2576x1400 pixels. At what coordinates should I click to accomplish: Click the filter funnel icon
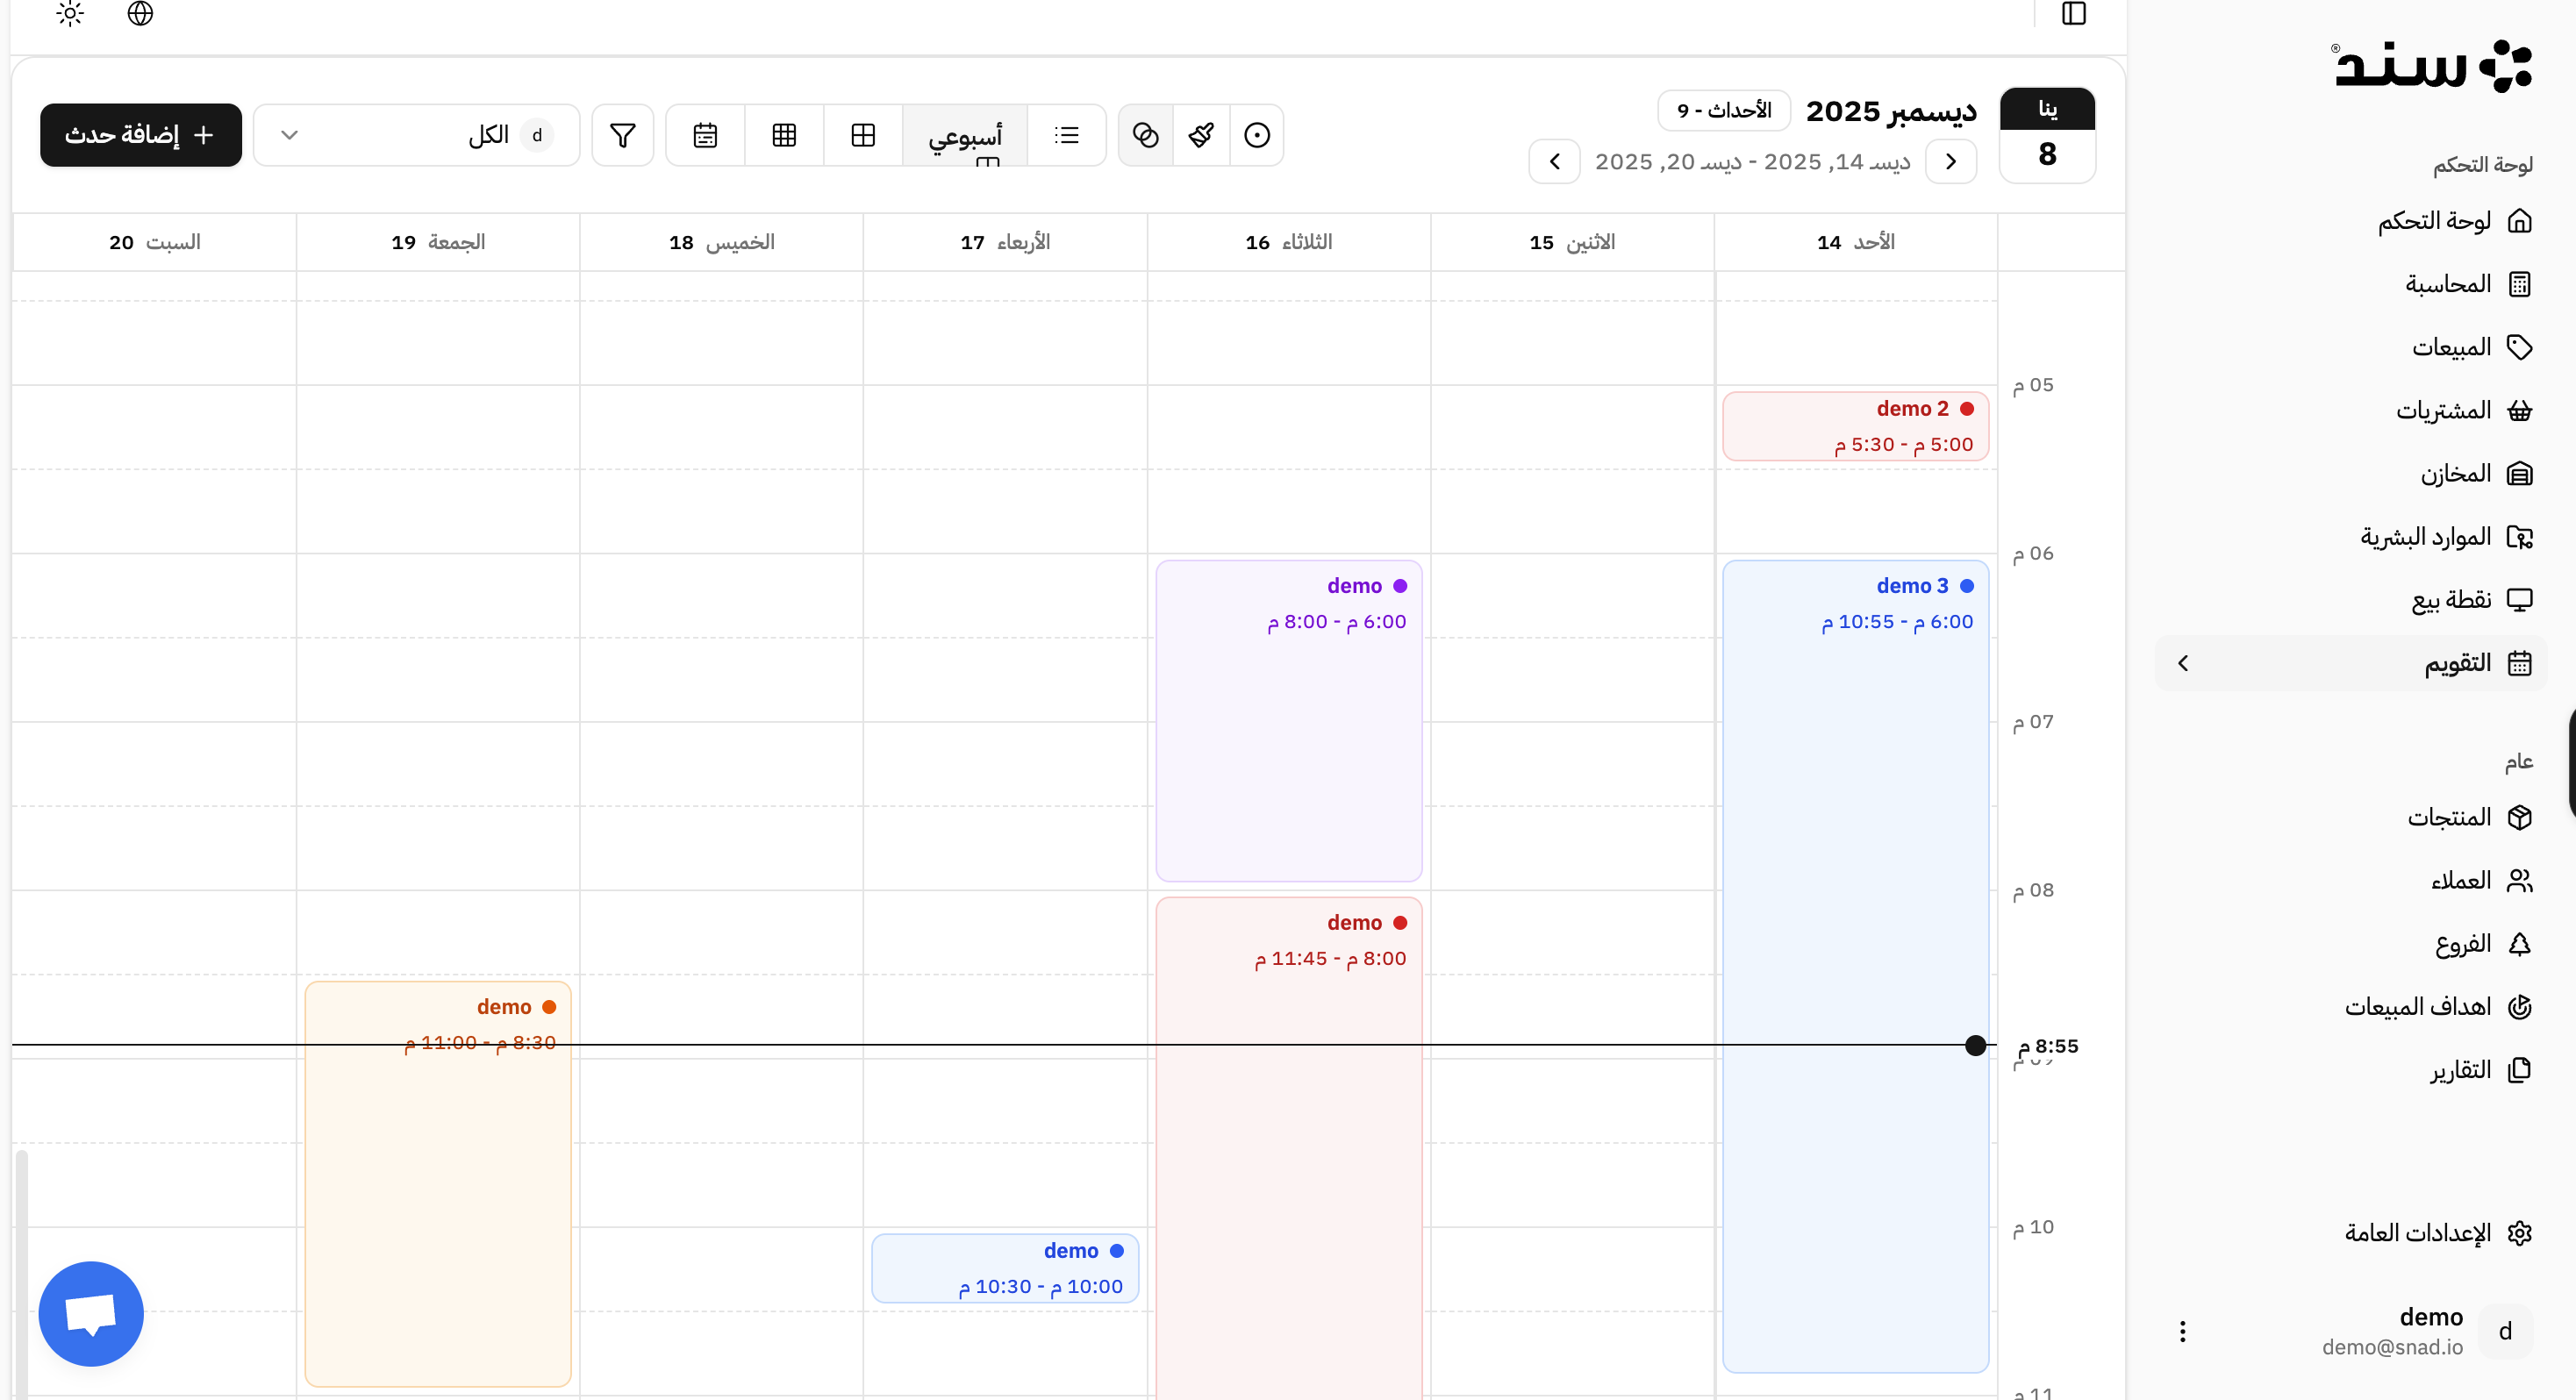coord(622,135)
